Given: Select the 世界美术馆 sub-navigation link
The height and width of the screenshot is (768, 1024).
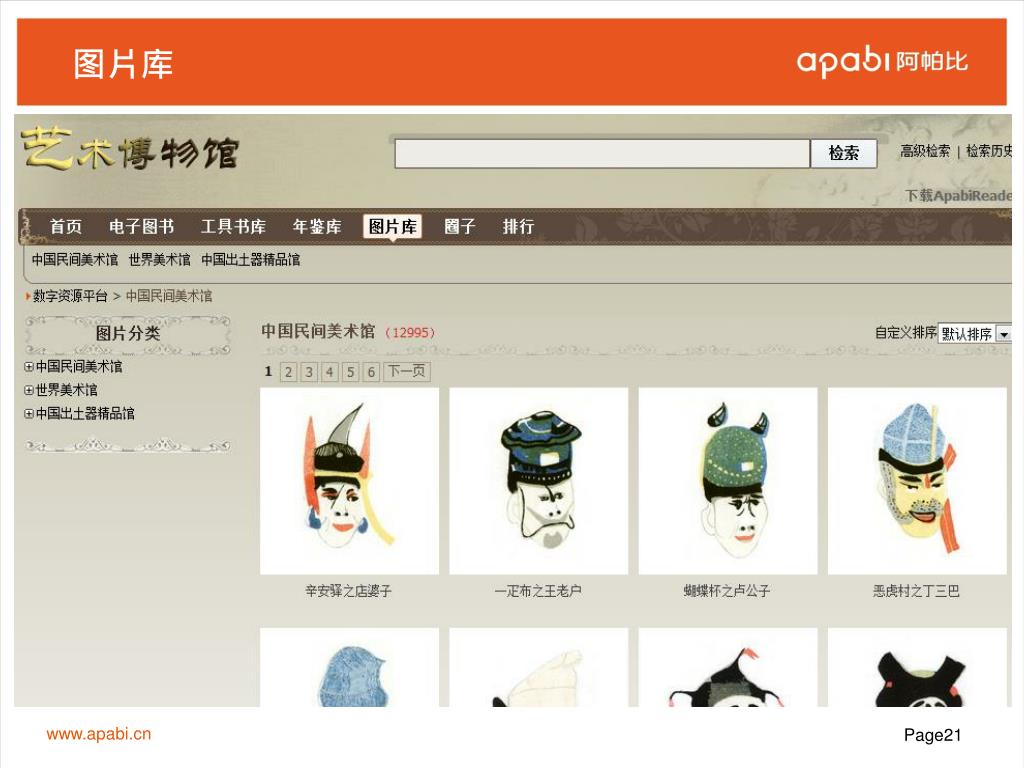Looking at the screenshot, I should [159, 260].
